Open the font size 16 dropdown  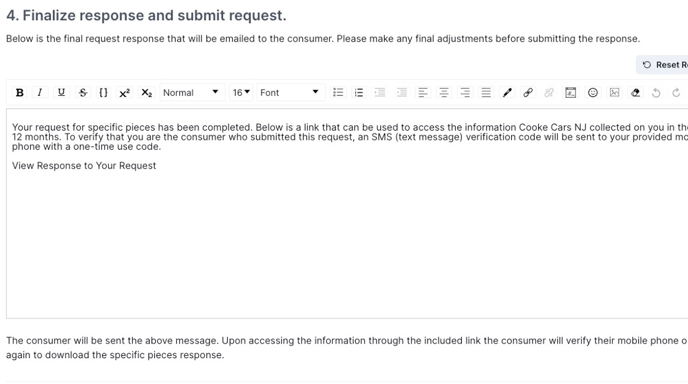click(x=241, y=93)
